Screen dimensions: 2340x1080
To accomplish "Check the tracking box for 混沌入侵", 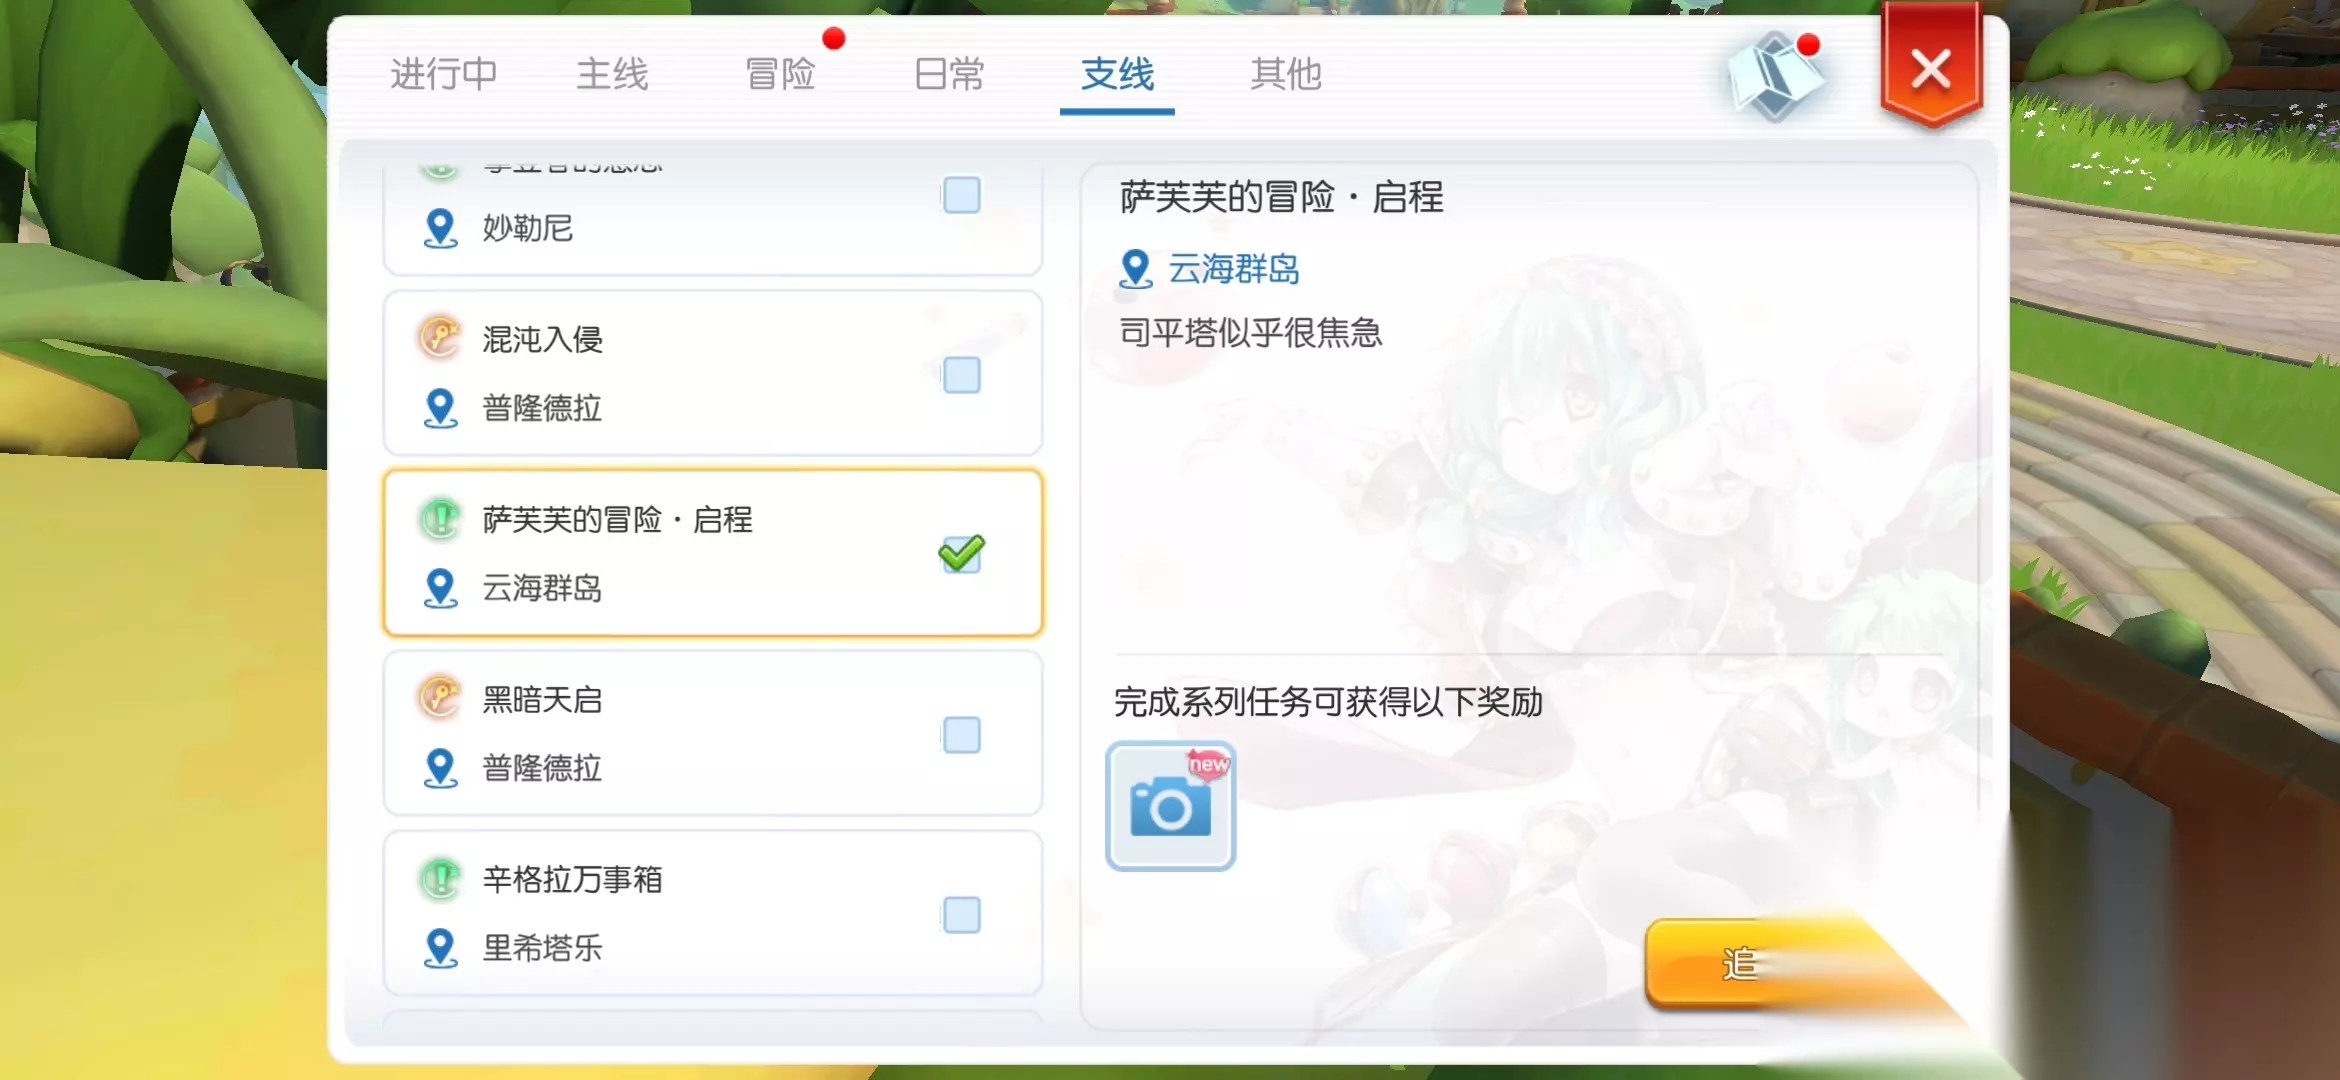I will coord(961,375).
